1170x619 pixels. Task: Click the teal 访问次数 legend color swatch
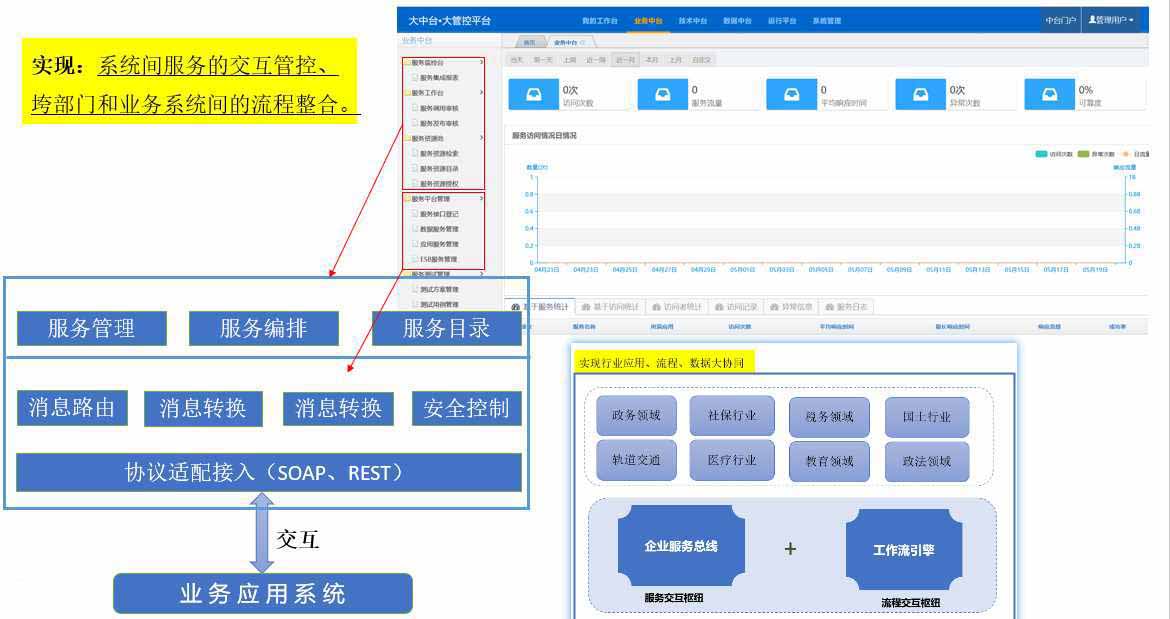tap(1041, 154)
